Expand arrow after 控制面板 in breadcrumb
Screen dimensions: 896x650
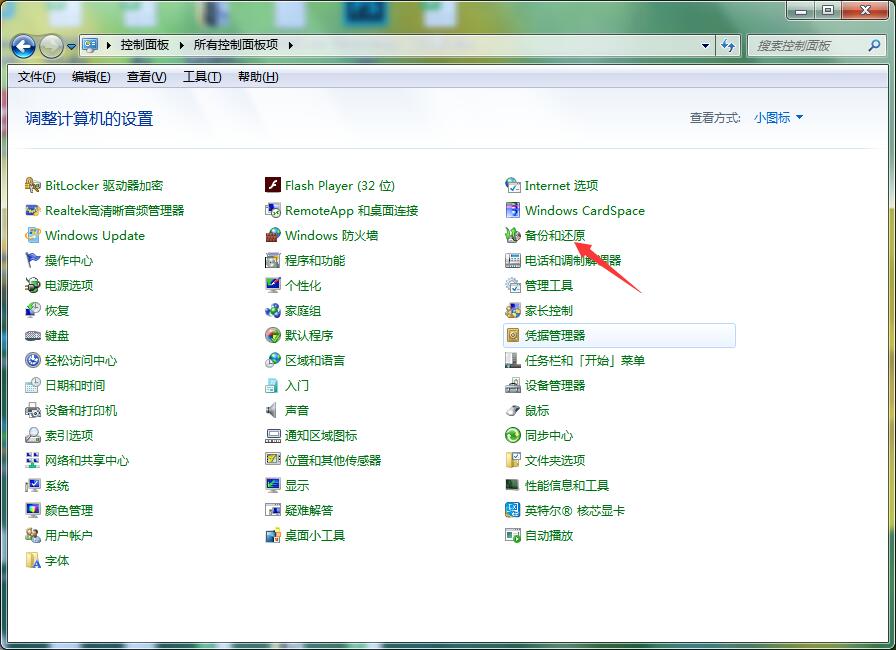pos(181,45)
